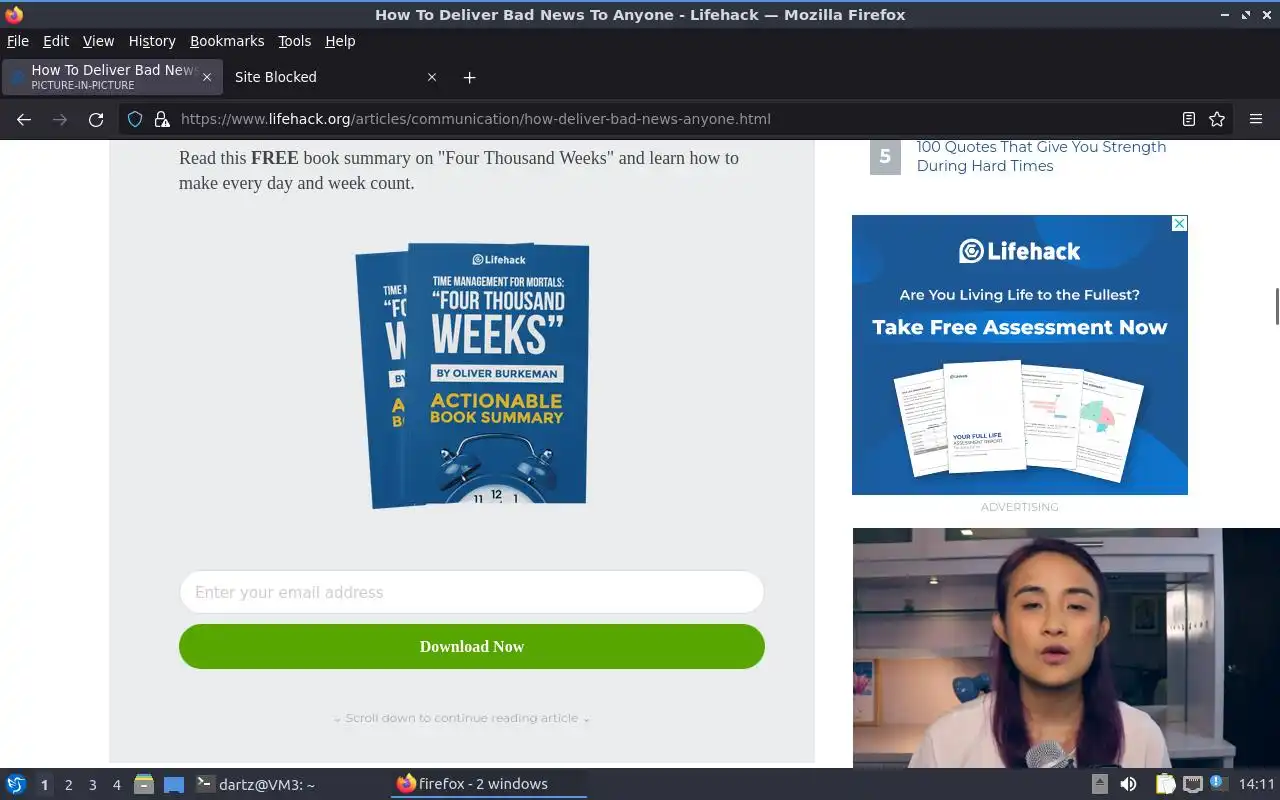1280x800 pixels.
Task: Open the Firefox hamburger application menu
Action: pyautogui.click(x=1256, y=119)
